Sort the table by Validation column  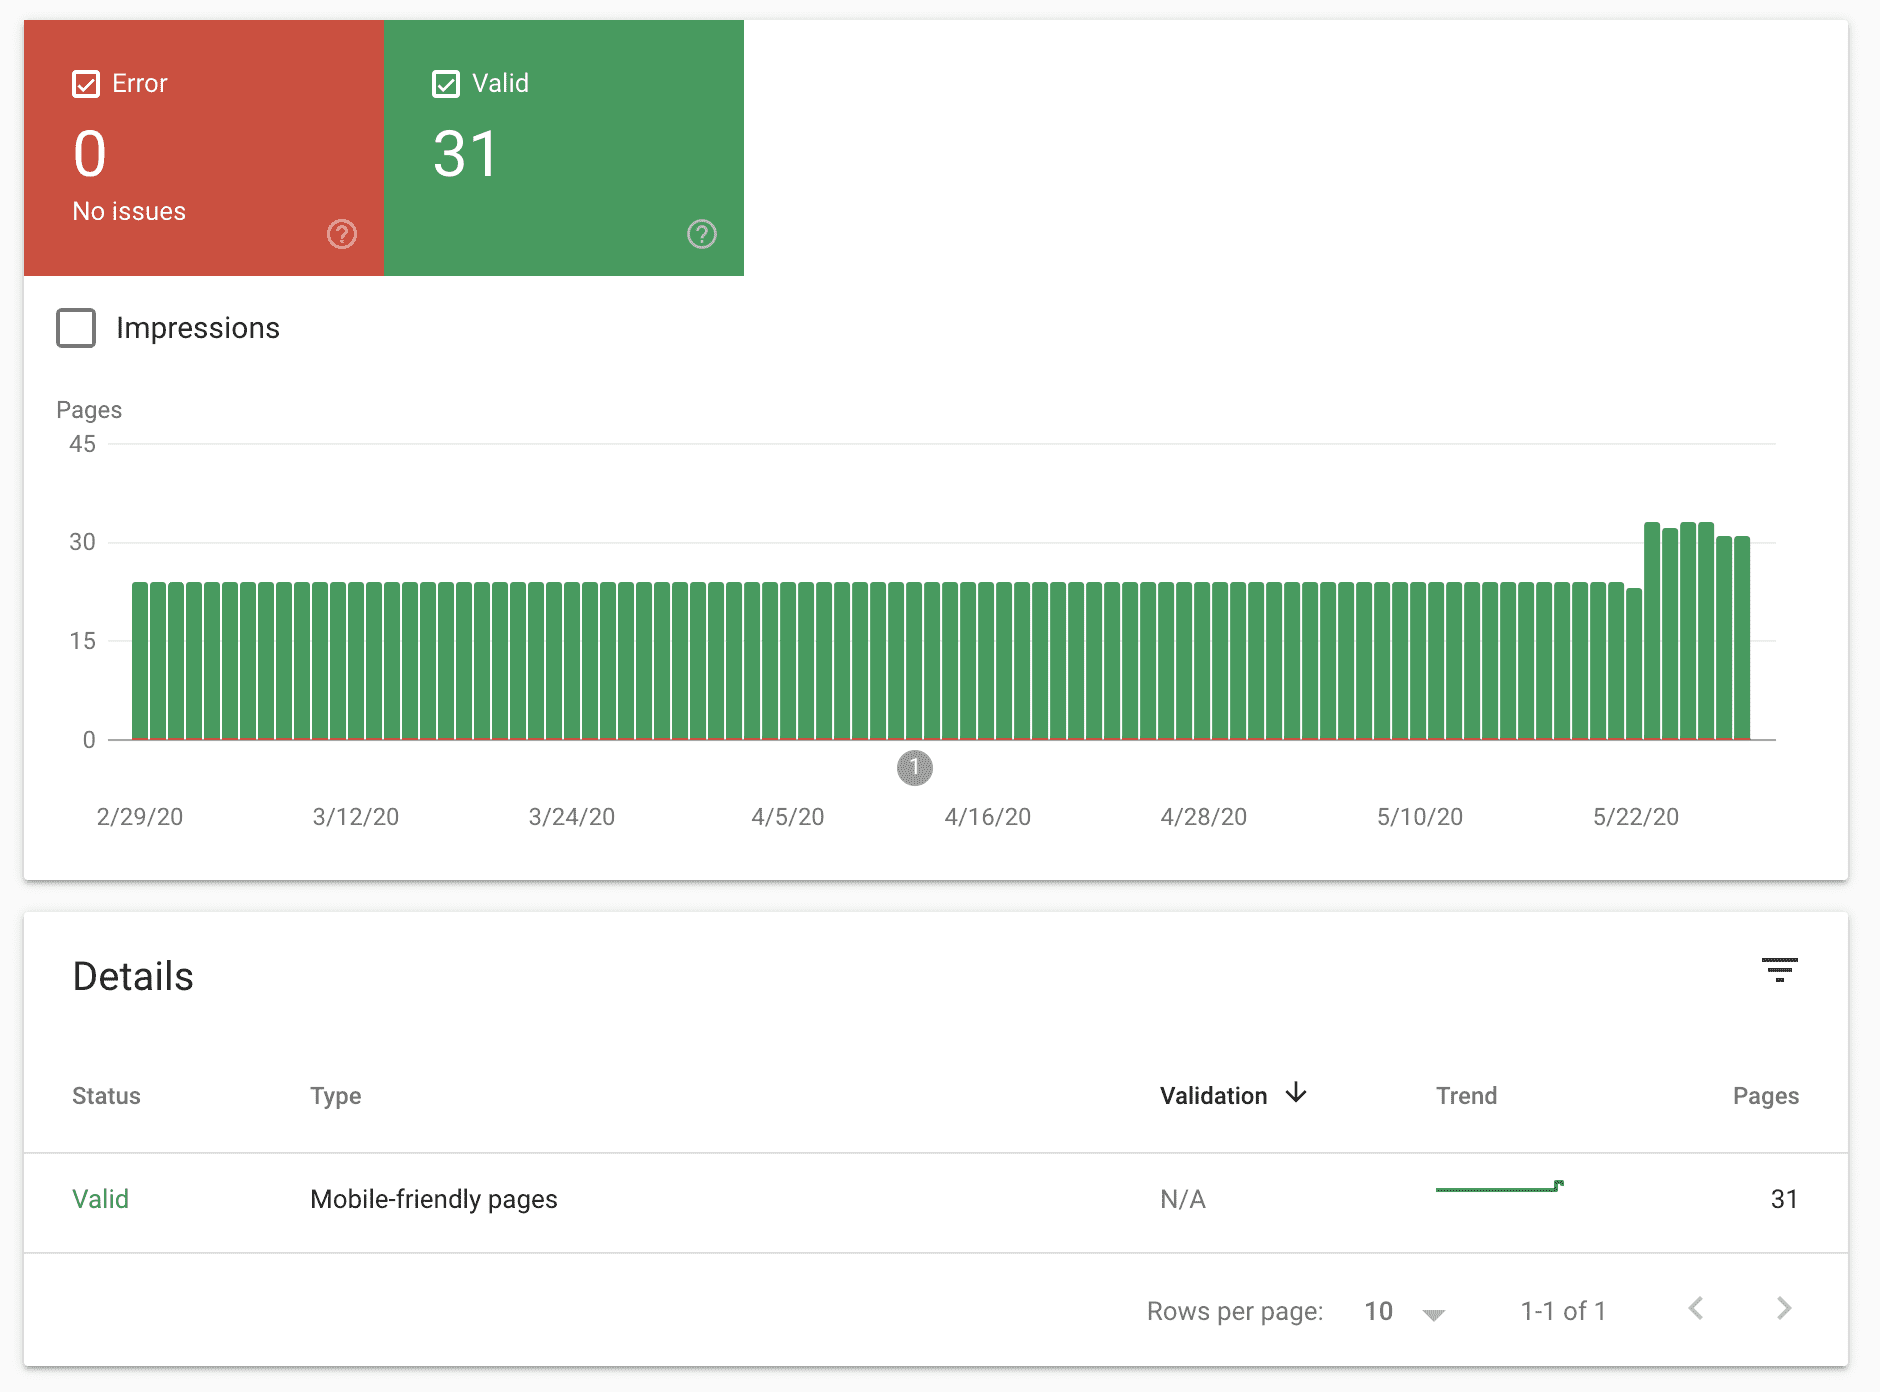point(1213,1095)
